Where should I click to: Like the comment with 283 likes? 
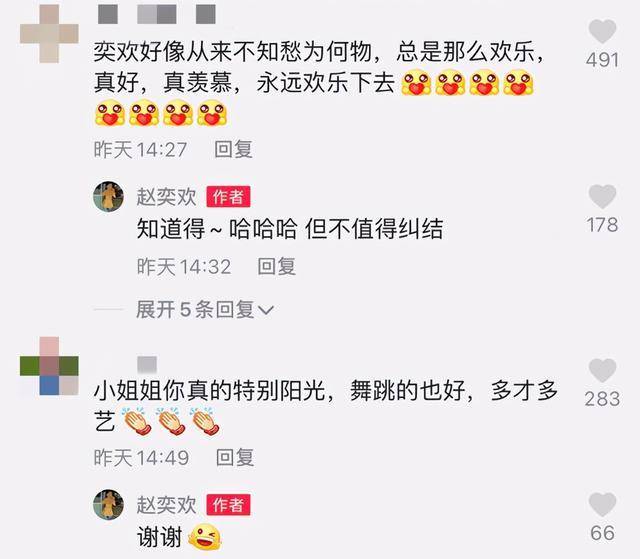602,370
